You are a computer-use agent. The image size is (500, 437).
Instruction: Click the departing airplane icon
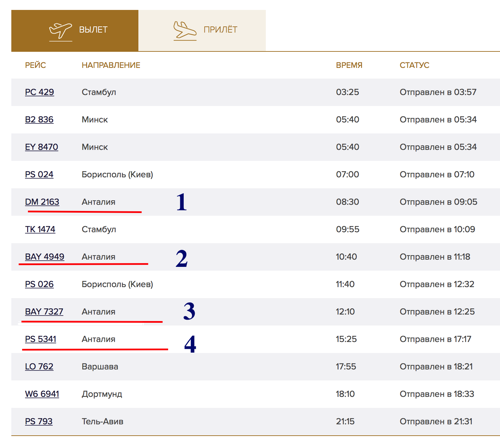click(60, 31)
